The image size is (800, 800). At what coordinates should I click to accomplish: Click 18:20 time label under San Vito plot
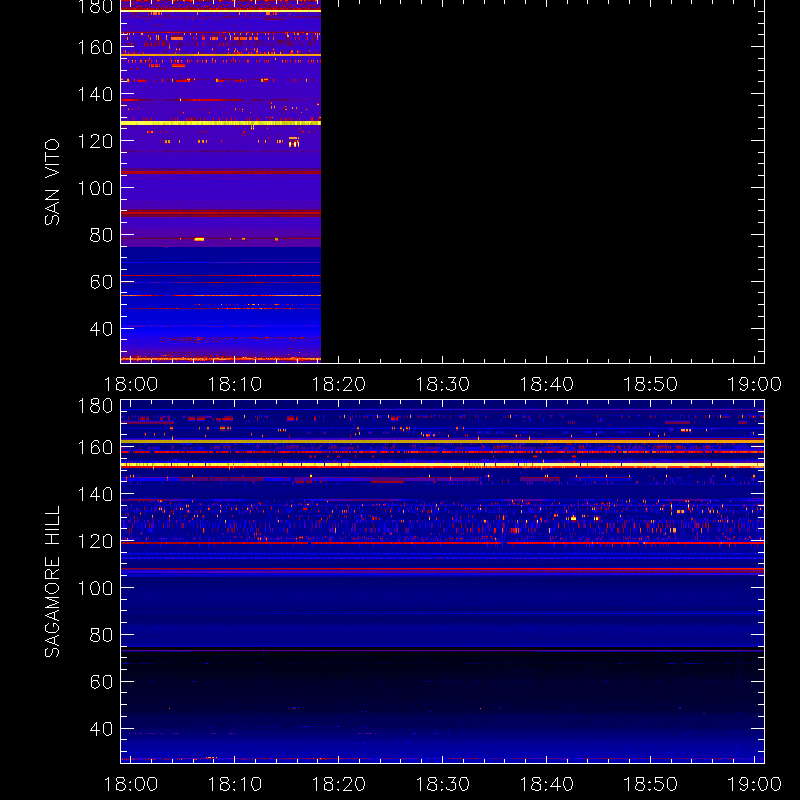click(339, 384)
